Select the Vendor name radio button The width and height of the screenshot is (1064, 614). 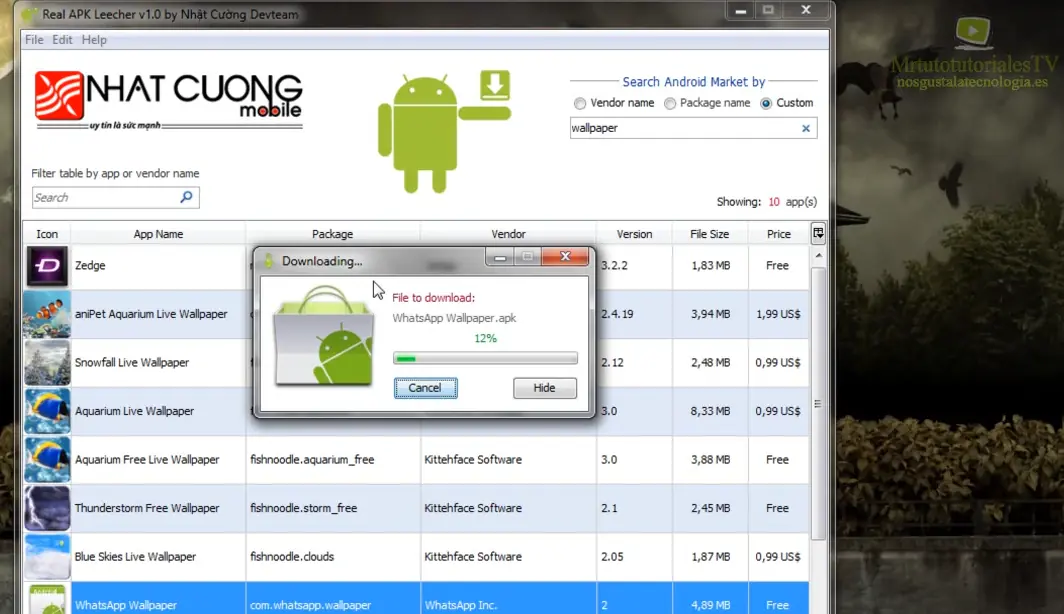click(580, 103)
